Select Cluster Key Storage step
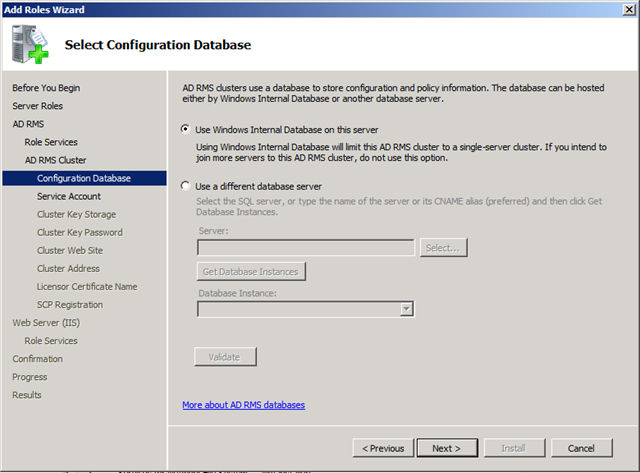 click(x=76, y=214)
